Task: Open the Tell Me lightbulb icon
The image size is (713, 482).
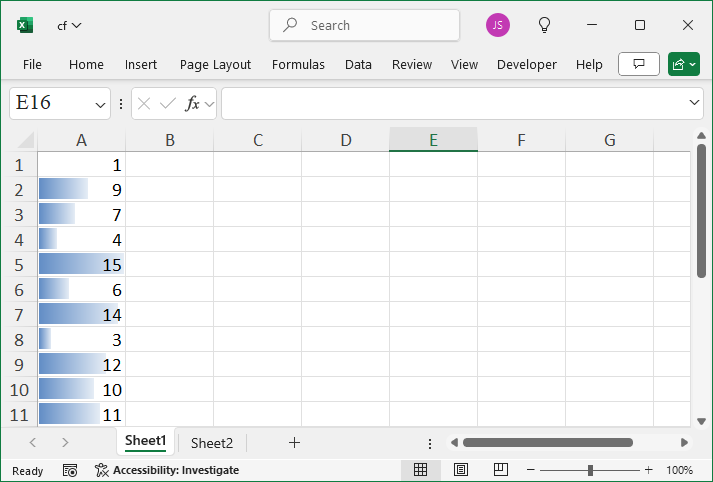Action: pyautogui.click(x=544, y=25)
